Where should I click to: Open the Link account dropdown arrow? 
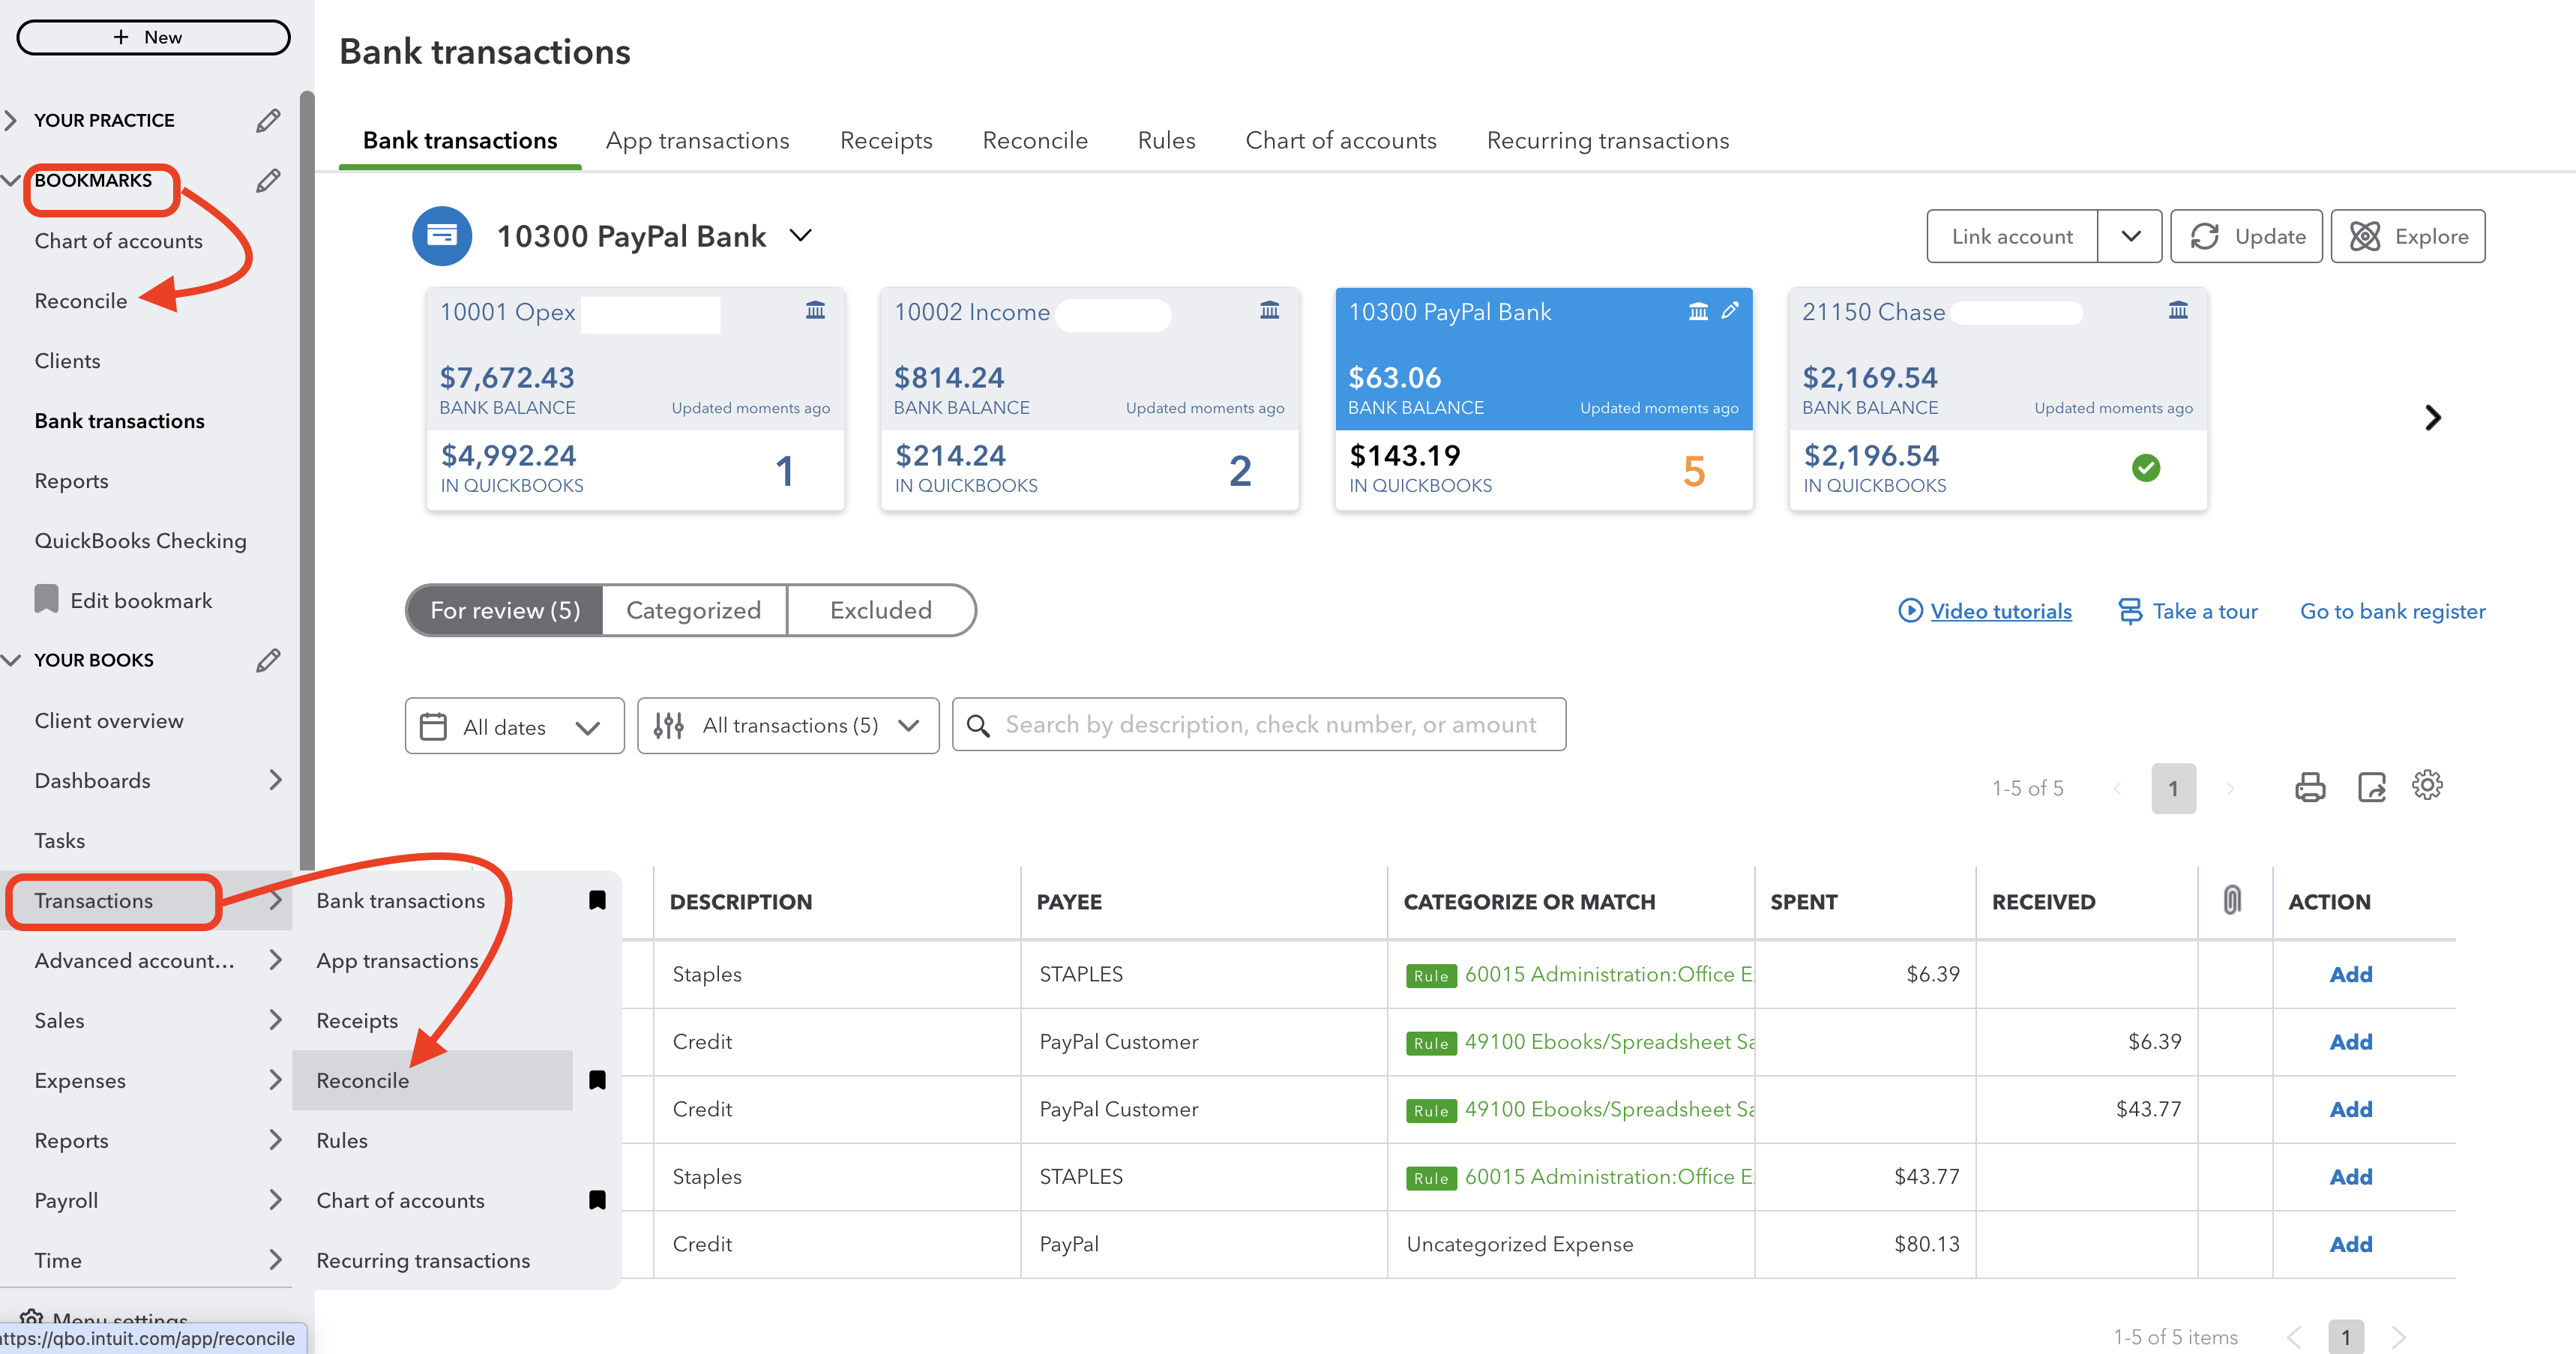tap(2130, 236)
